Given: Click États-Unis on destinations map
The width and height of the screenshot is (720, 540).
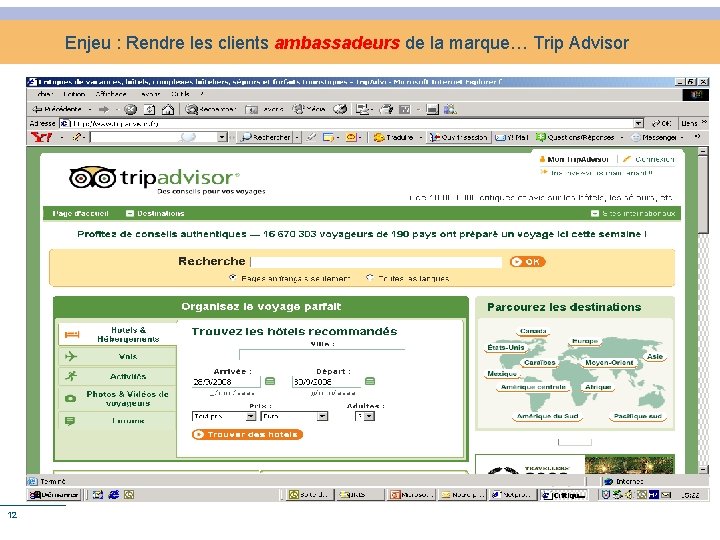Looking at the screenshot, I should 506,348.
